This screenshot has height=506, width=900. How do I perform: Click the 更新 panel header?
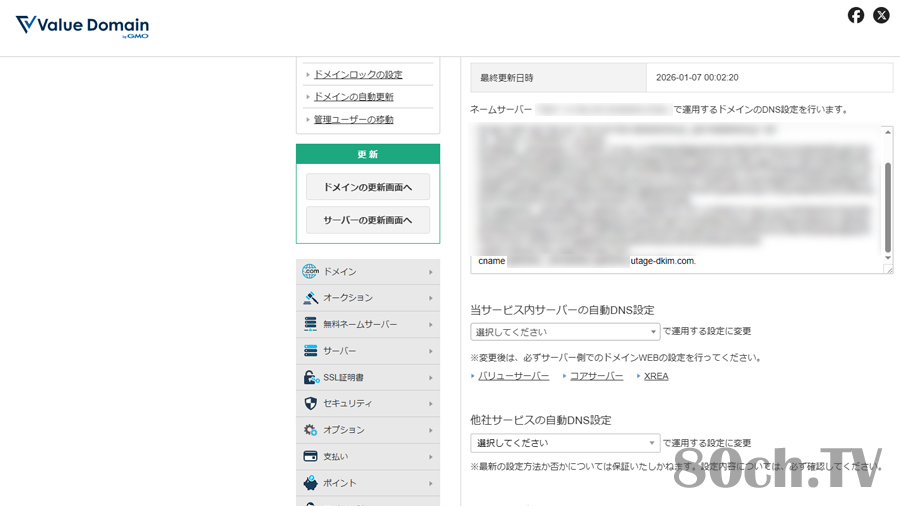point(368,154)
